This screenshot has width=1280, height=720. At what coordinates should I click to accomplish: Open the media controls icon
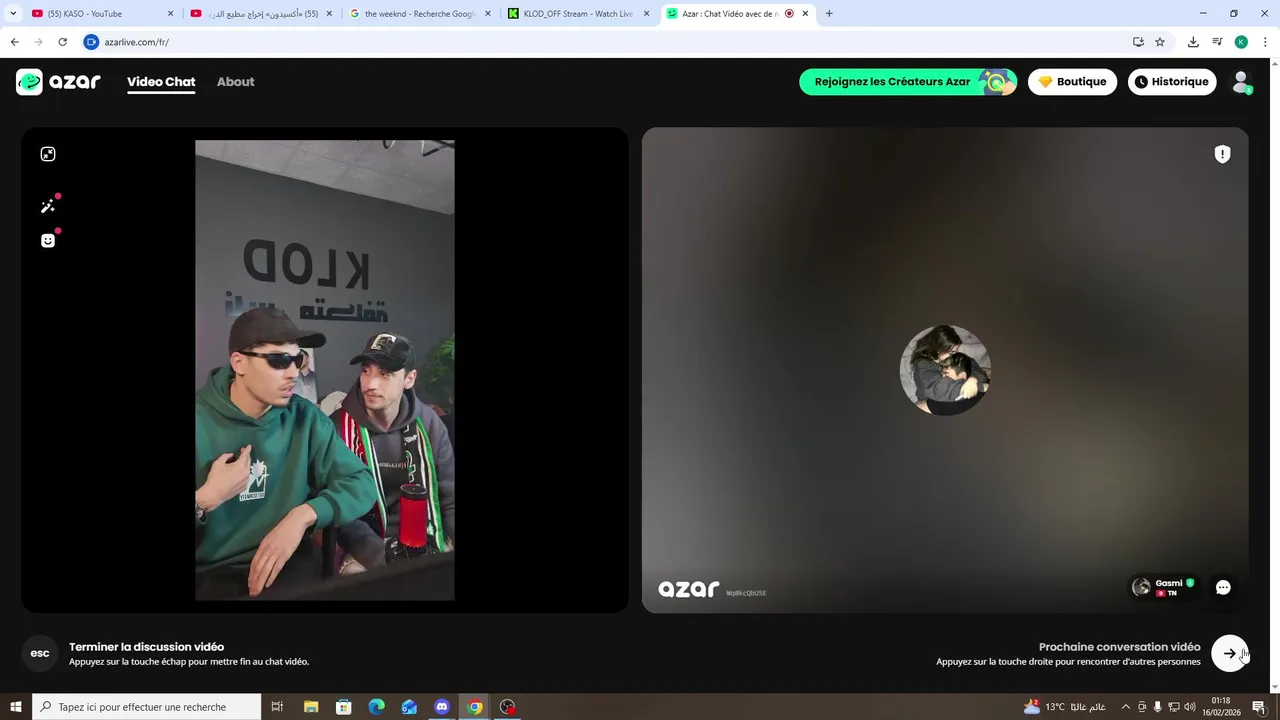click(1217, 42)
